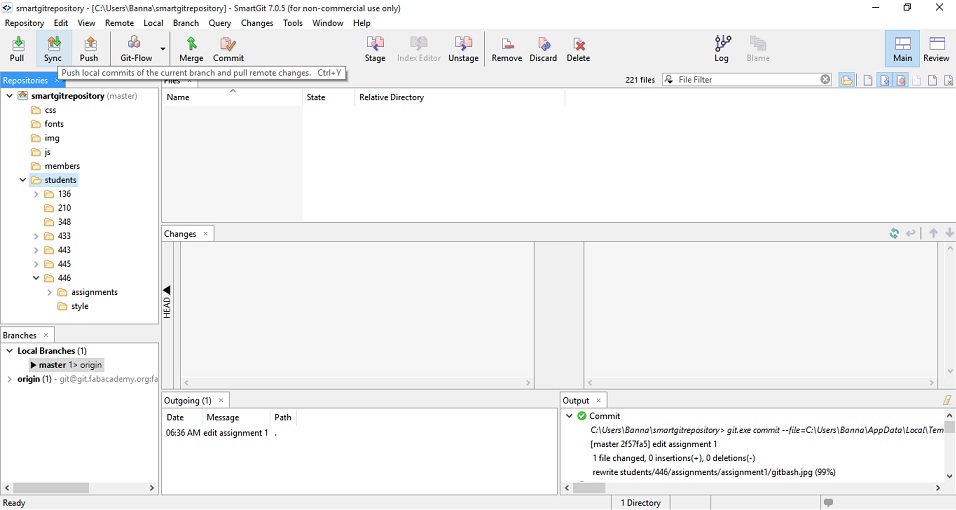
Task: Select the css folder
Action: pos(44,110)
